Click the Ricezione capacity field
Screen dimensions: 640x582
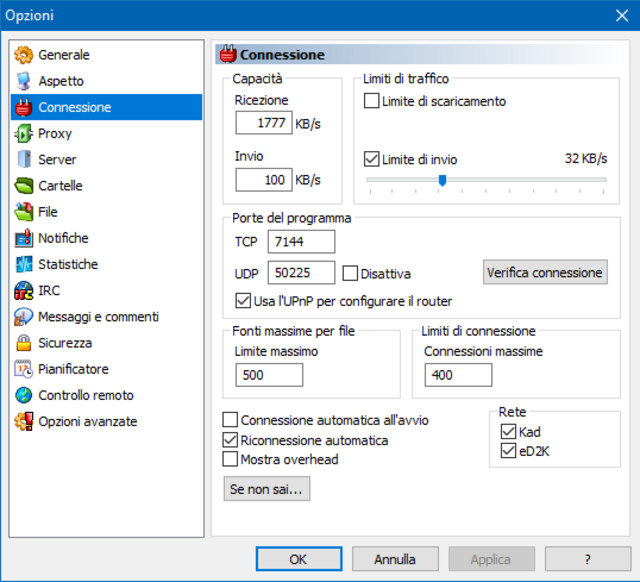coord(264,122)
